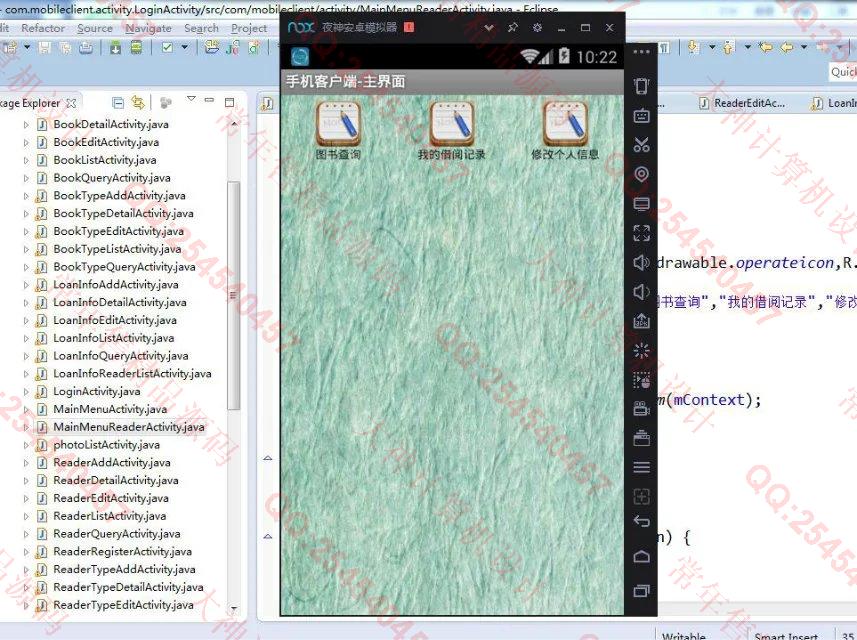Screen dimensions: 857x640
Task: Click Link with Editor icon in Package Explorer
Action: pyautogui.click(x=138, y=102)
